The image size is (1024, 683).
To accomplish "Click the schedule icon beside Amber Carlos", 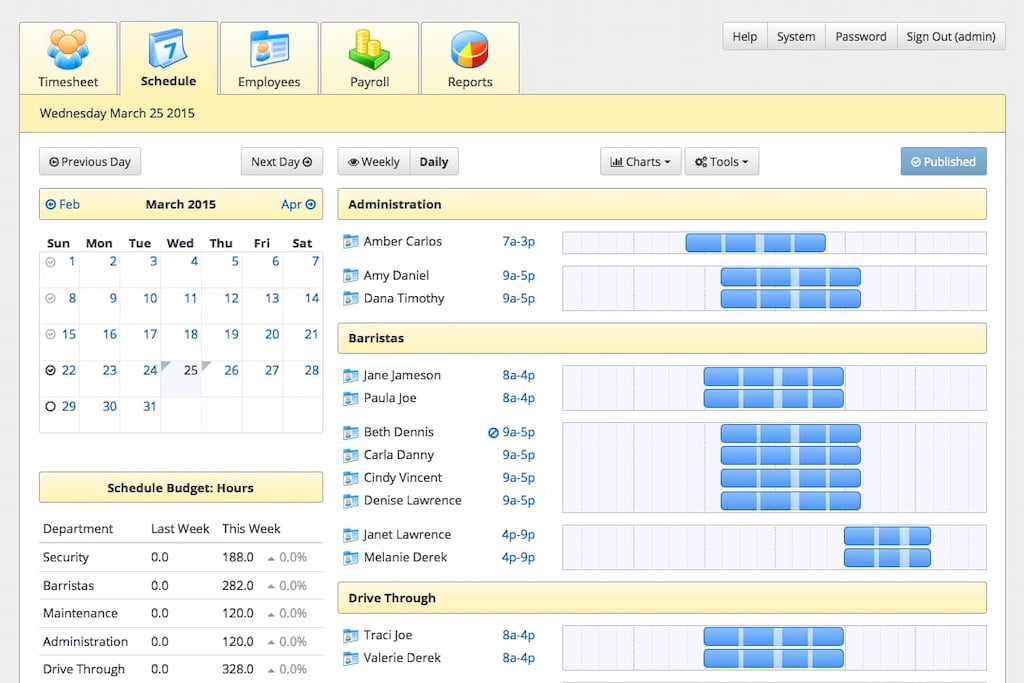I will [351, 241].
